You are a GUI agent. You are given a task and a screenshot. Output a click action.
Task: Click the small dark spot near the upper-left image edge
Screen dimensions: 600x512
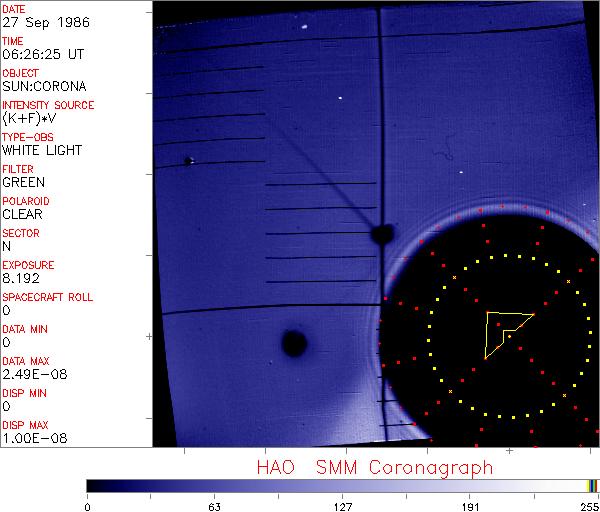tap(188, 160)
